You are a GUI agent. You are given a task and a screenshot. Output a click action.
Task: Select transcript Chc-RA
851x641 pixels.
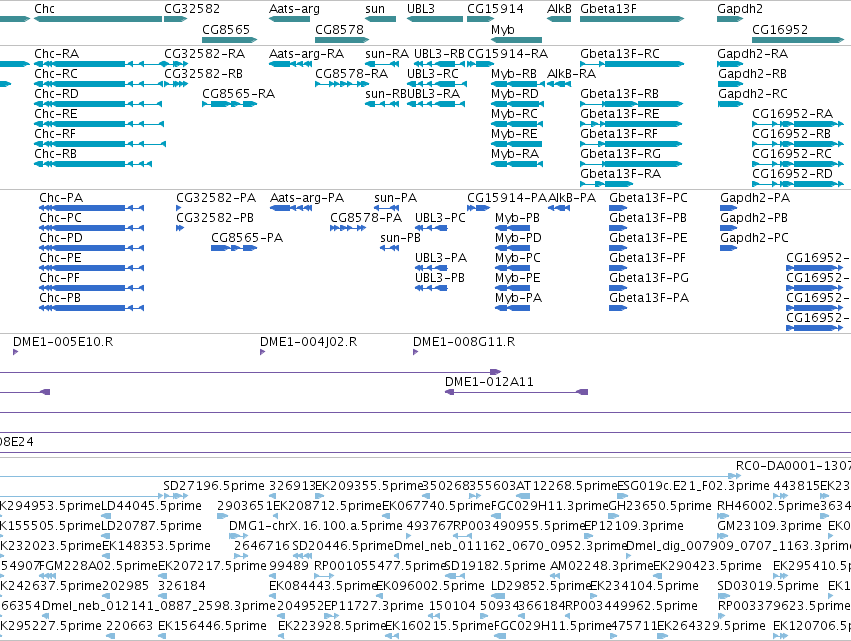pos(99,64)
